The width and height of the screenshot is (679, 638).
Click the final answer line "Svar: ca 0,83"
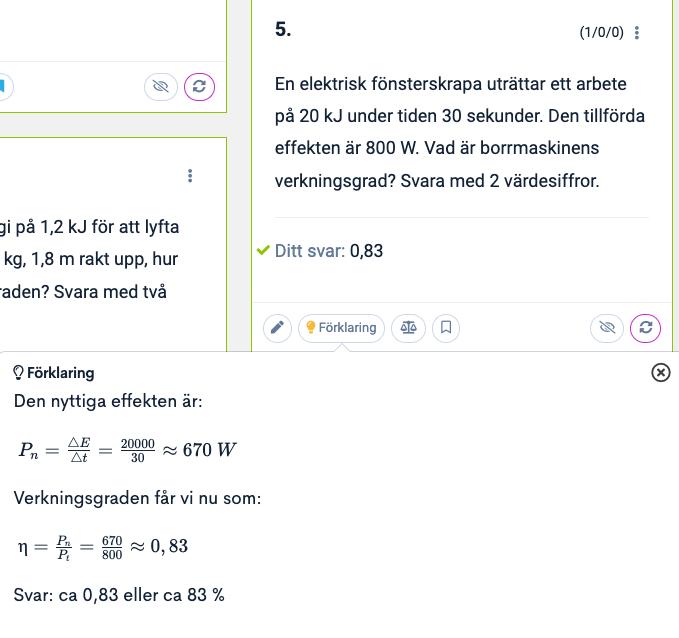pos(119,595)
